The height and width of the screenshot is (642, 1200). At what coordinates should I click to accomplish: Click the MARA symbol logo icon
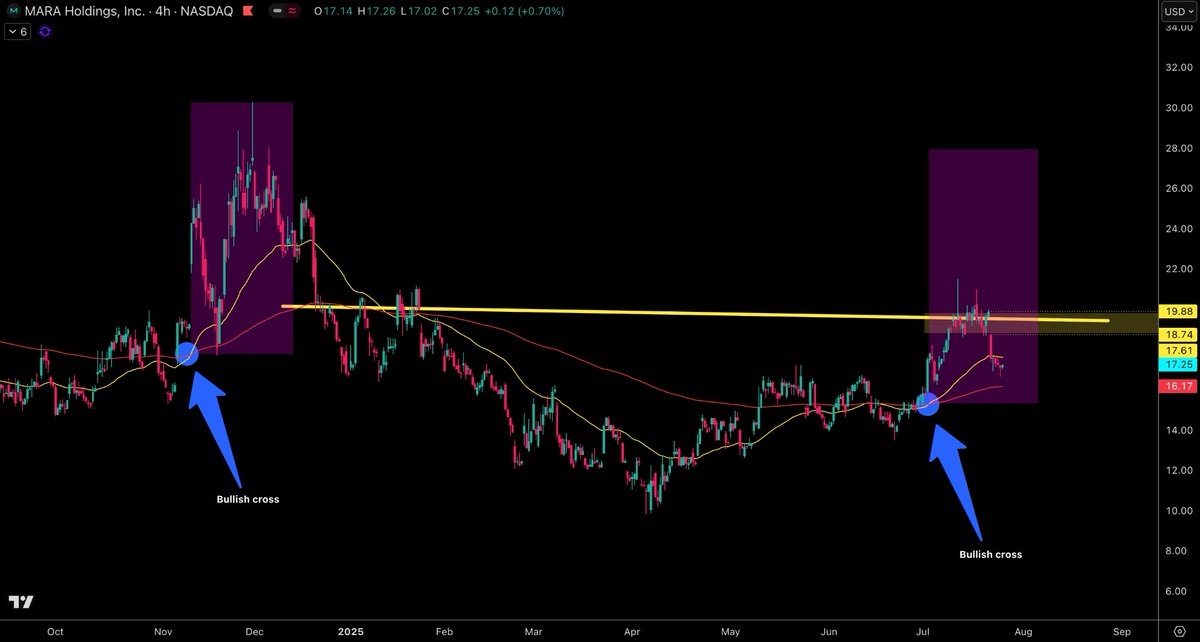point(13,11)
